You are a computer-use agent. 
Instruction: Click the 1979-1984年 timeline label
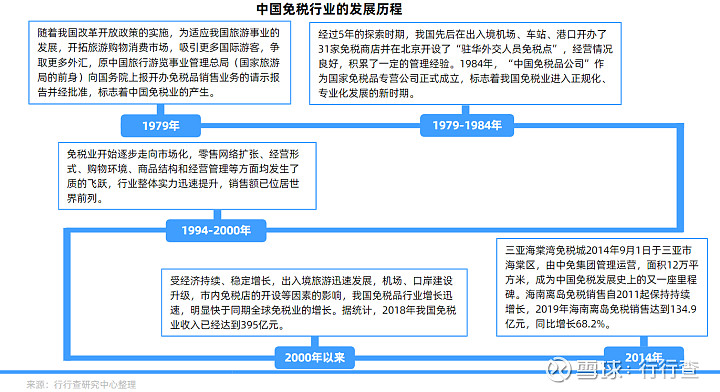467,125
